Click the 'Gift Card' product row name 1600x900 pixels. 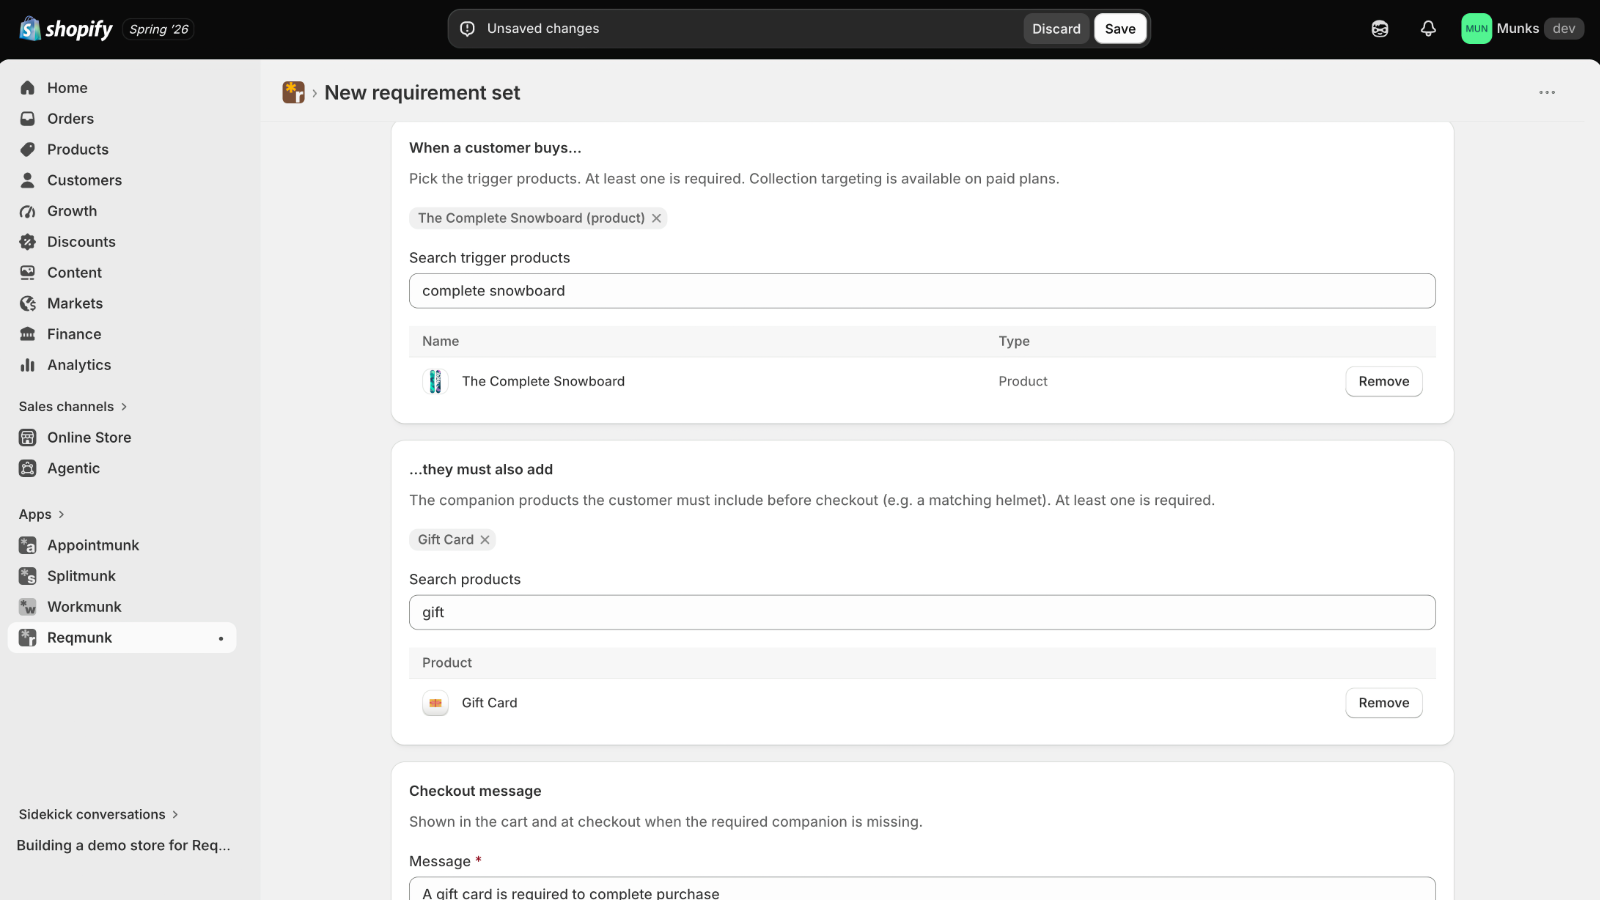coord(490,704)
